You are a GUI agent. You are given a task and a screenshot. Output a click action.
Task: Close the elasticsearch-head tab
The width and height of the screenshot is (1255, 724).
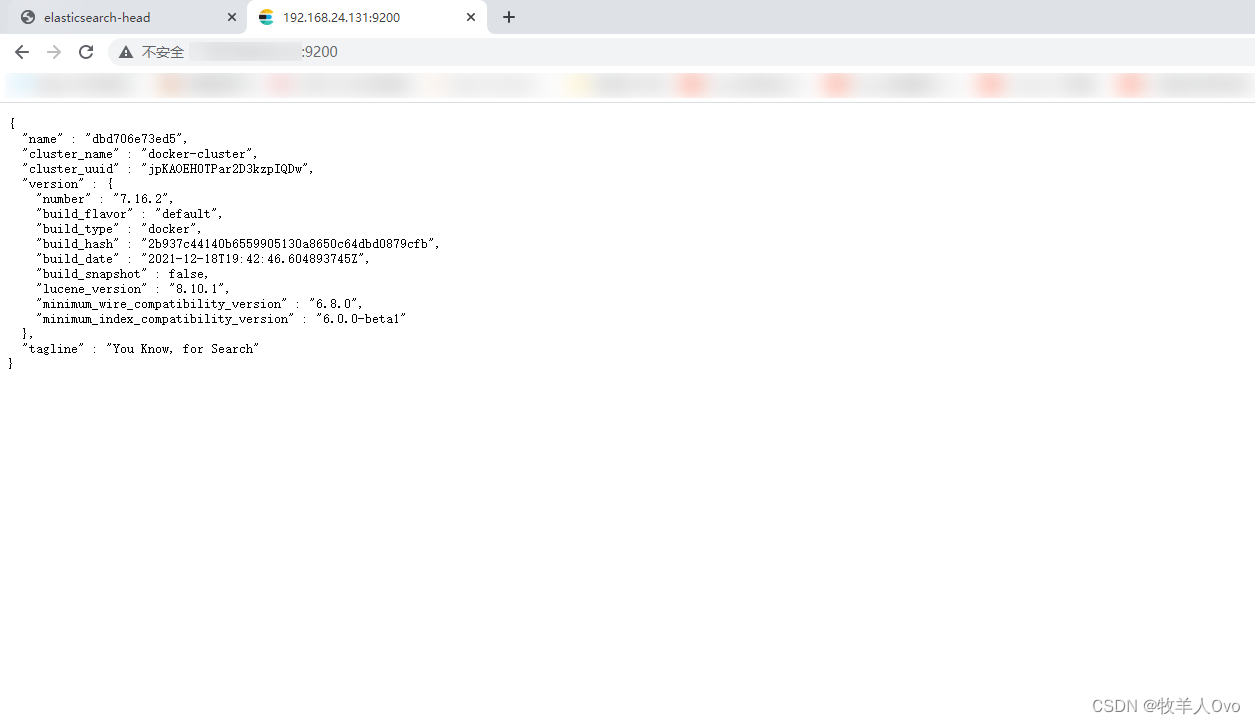click(x=231, y=17)
